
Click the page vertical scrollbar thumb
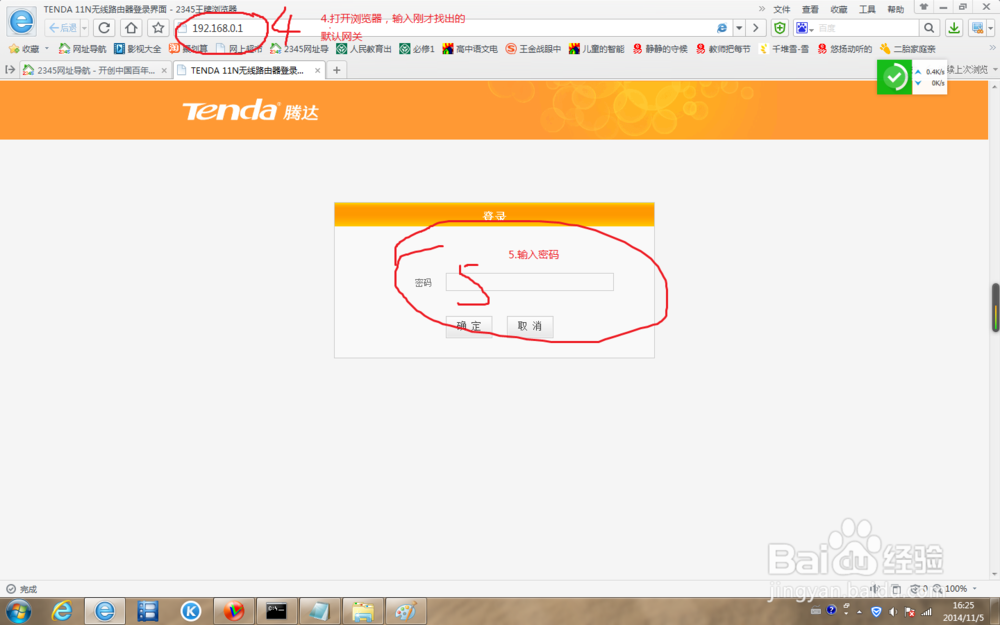pos(995,307)
